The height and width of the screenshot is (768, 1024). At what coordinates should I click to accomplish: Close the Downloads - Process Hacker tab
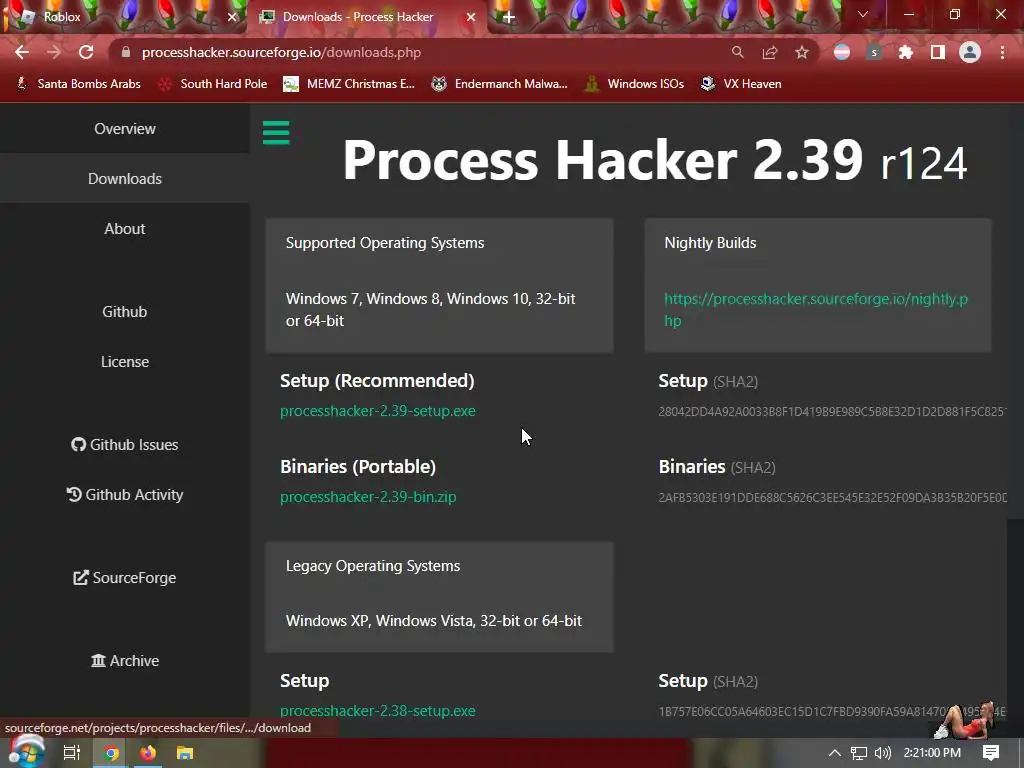pos(471,17)
